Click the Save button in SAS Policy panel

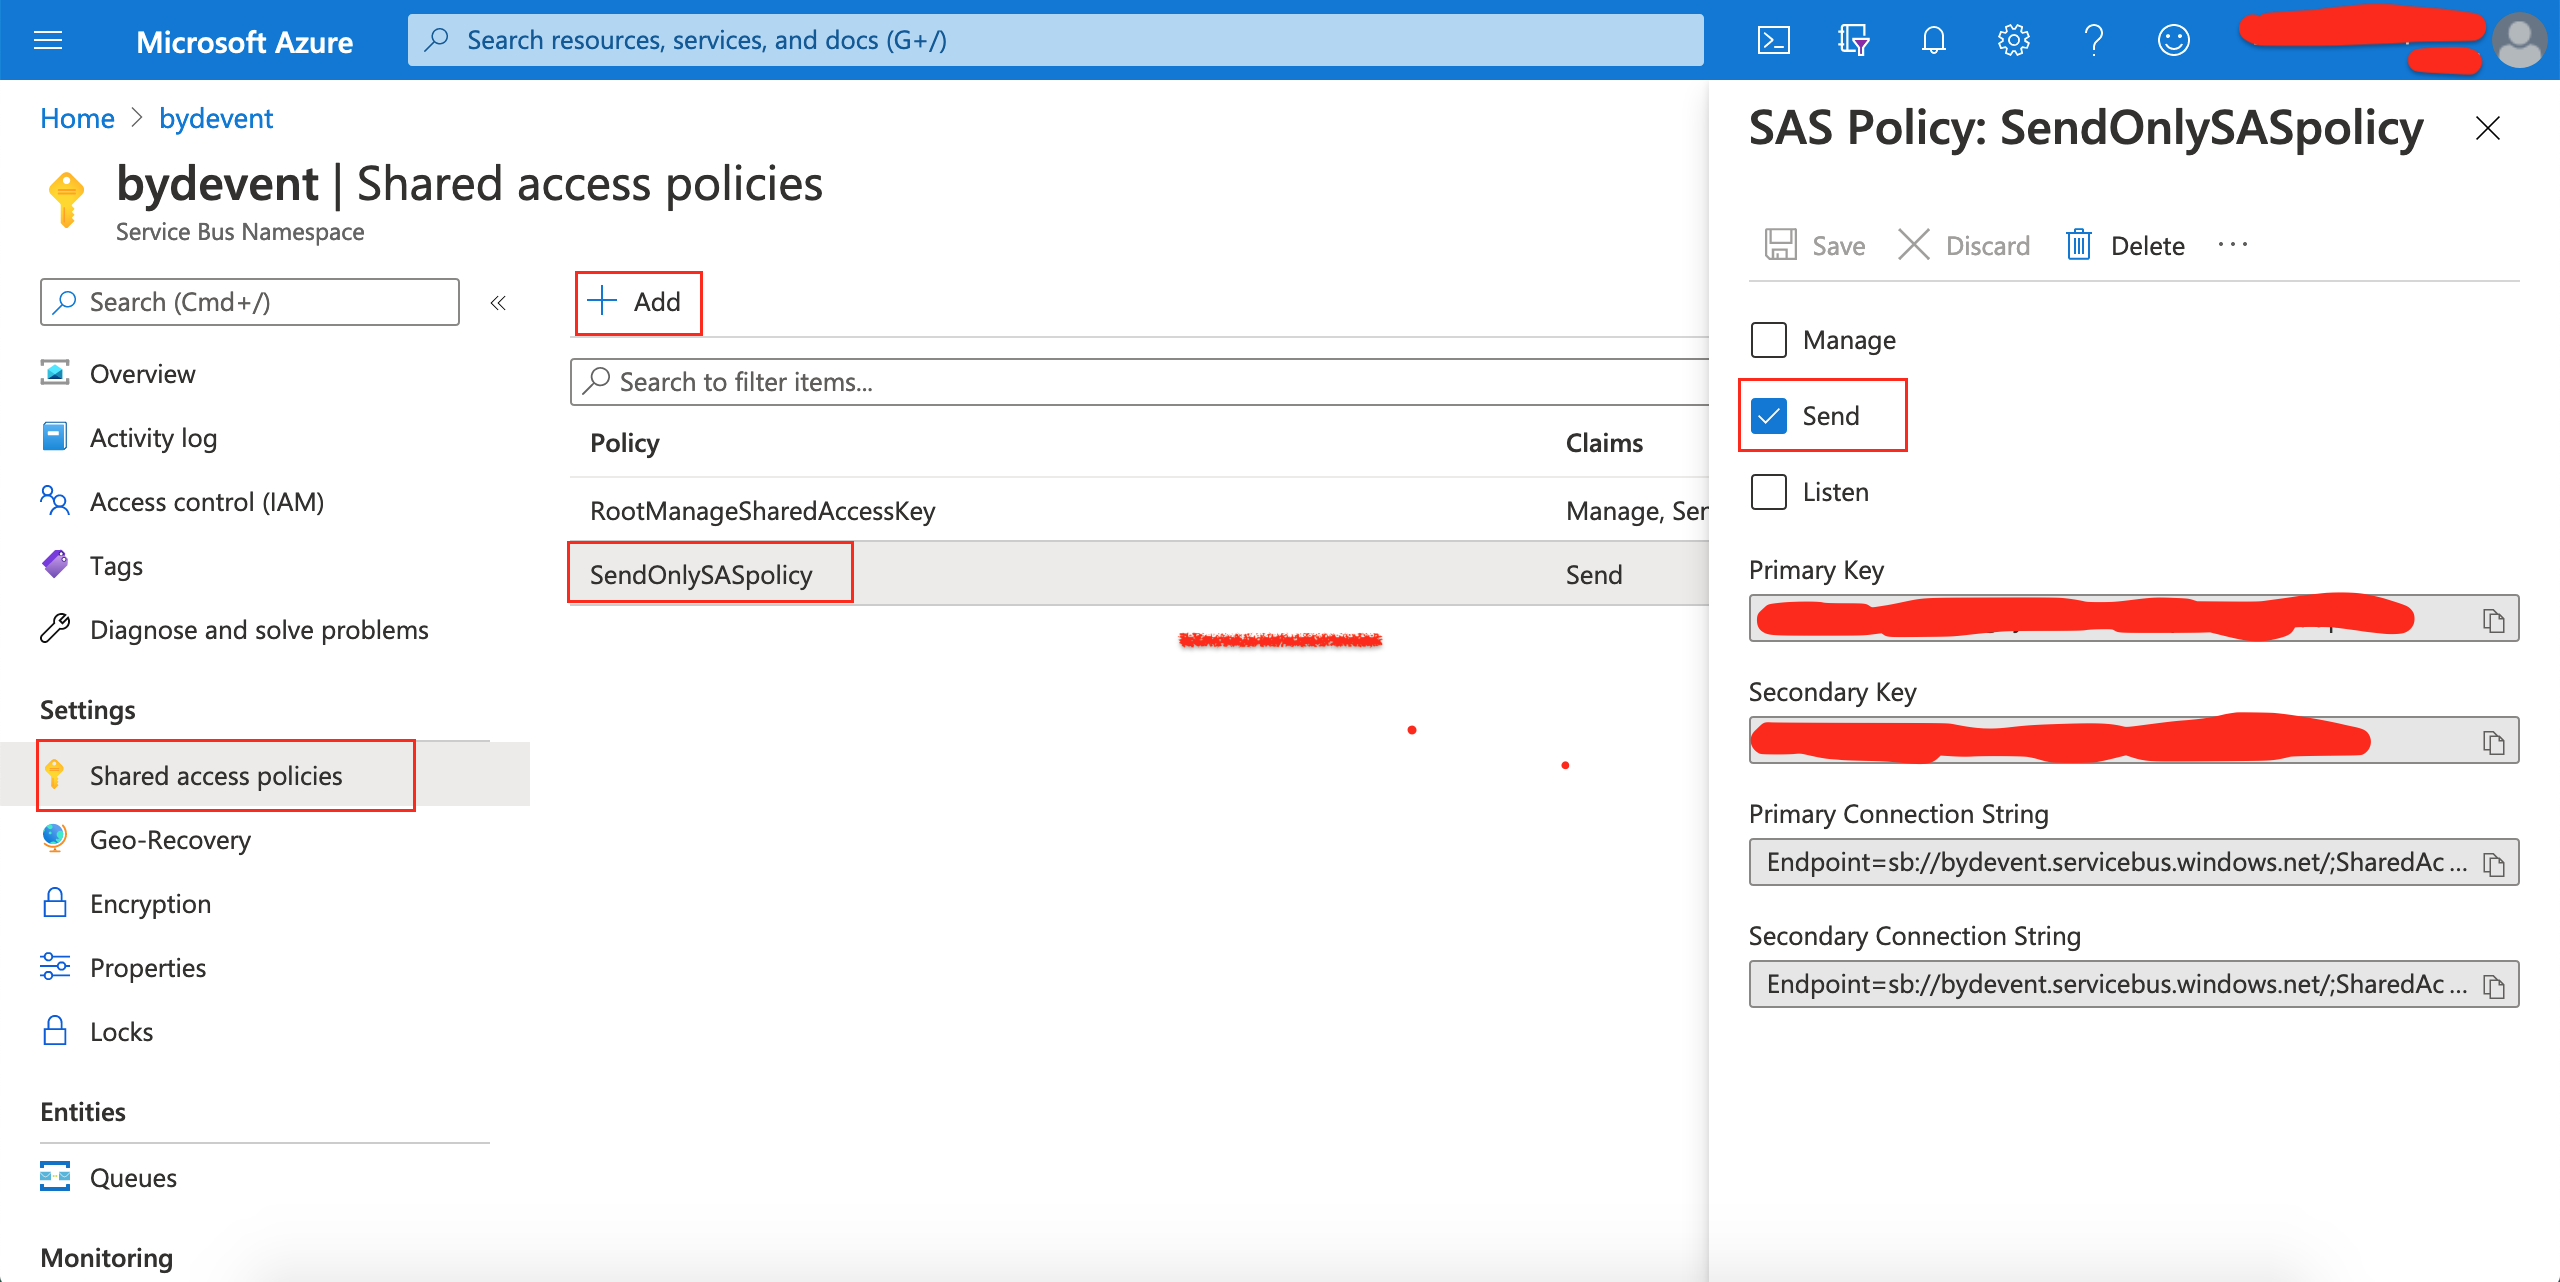click(1816, 245)
